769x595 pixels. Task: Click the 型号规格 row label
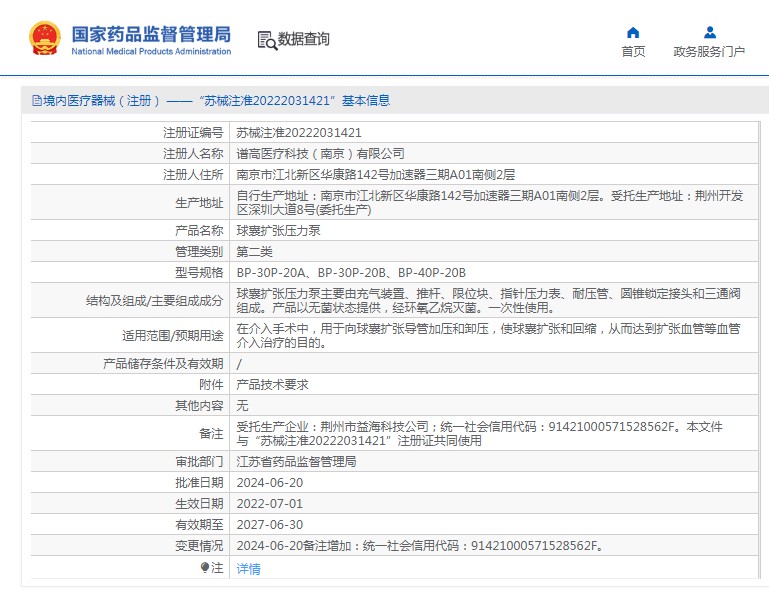(199, 273)
